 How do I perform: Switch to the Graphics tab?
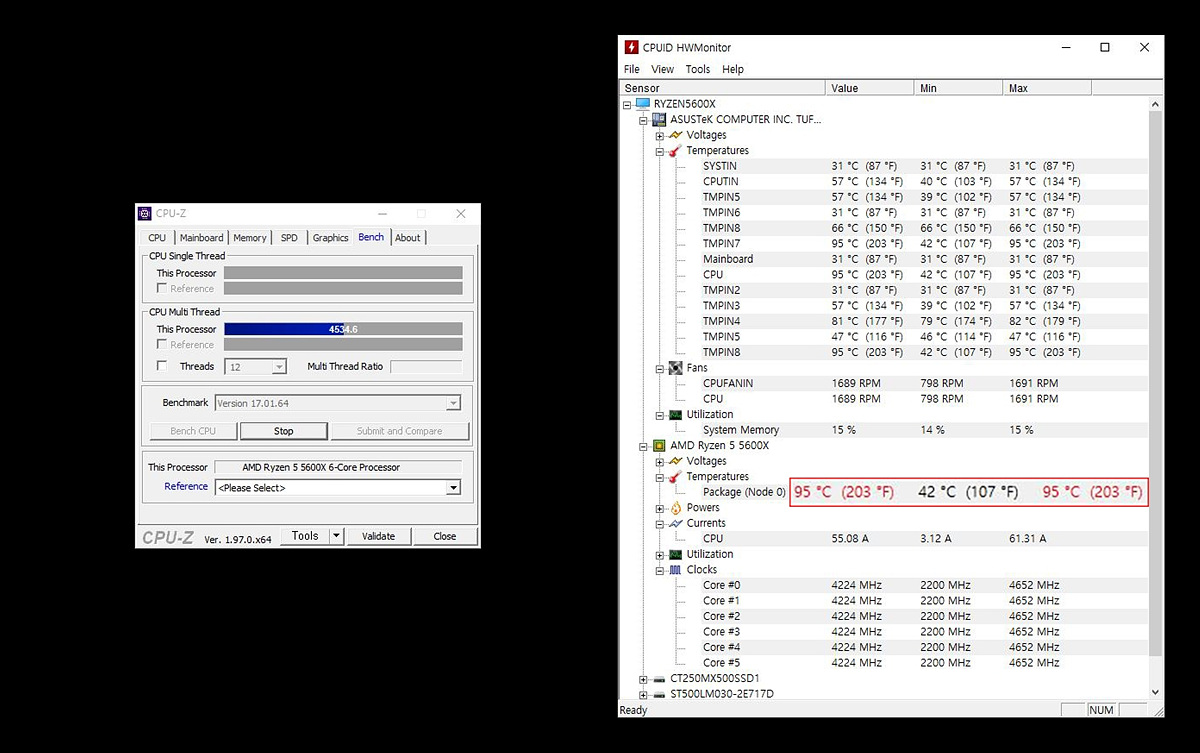[x=330, y=238]
